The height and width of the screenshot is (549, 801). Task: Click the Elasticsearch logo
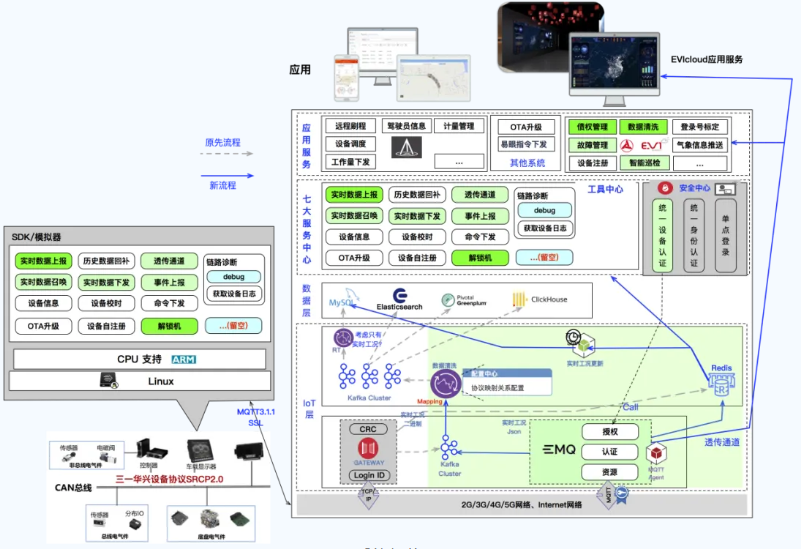tap(399, 300)
